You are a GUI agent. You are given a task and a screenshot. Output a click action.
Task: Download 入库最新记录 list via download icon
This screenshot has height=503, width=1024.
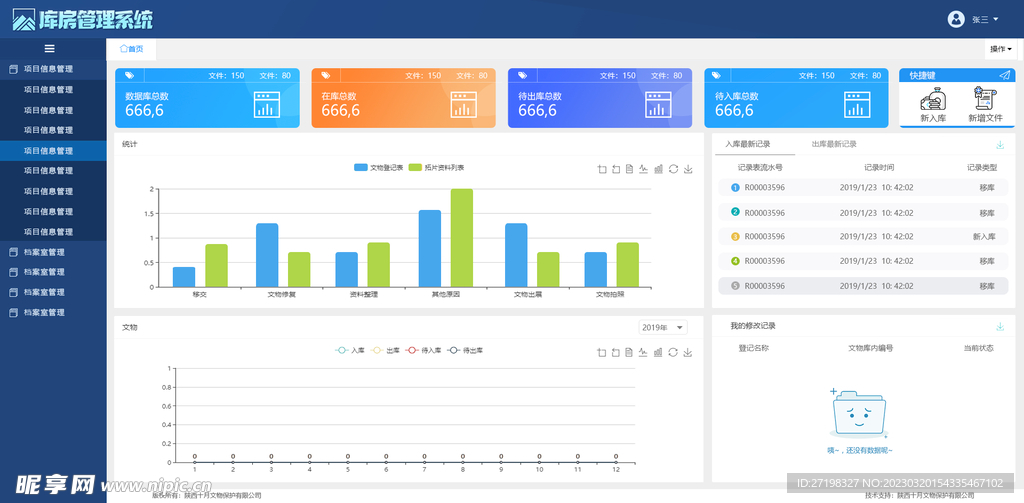1000,145
